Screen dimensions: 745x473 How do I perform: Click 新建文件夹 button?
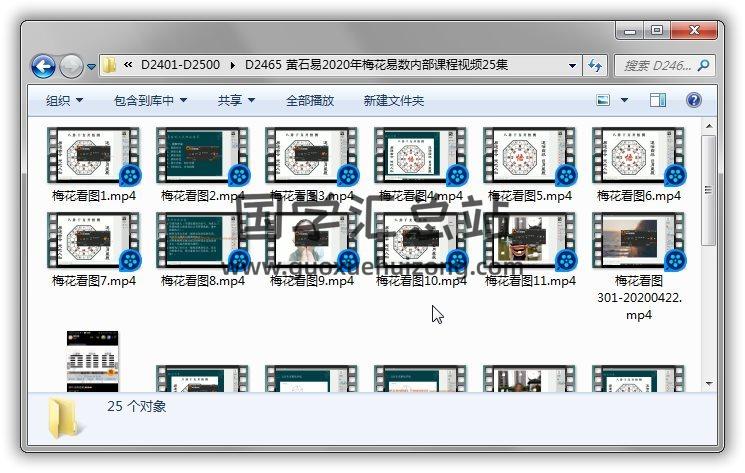coord(393,100)
